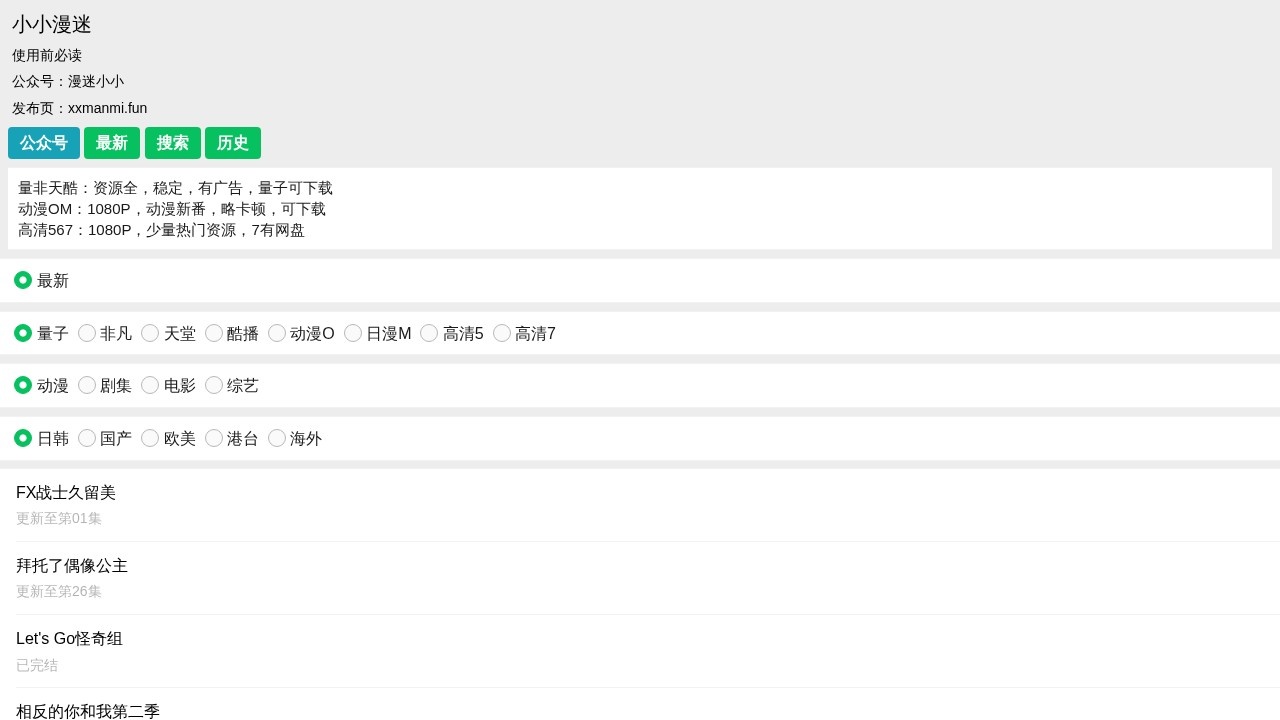Viewport: 1280px width, 720px height.
Task: Open the 搜索 search button
Action: (x=173, y=143)
